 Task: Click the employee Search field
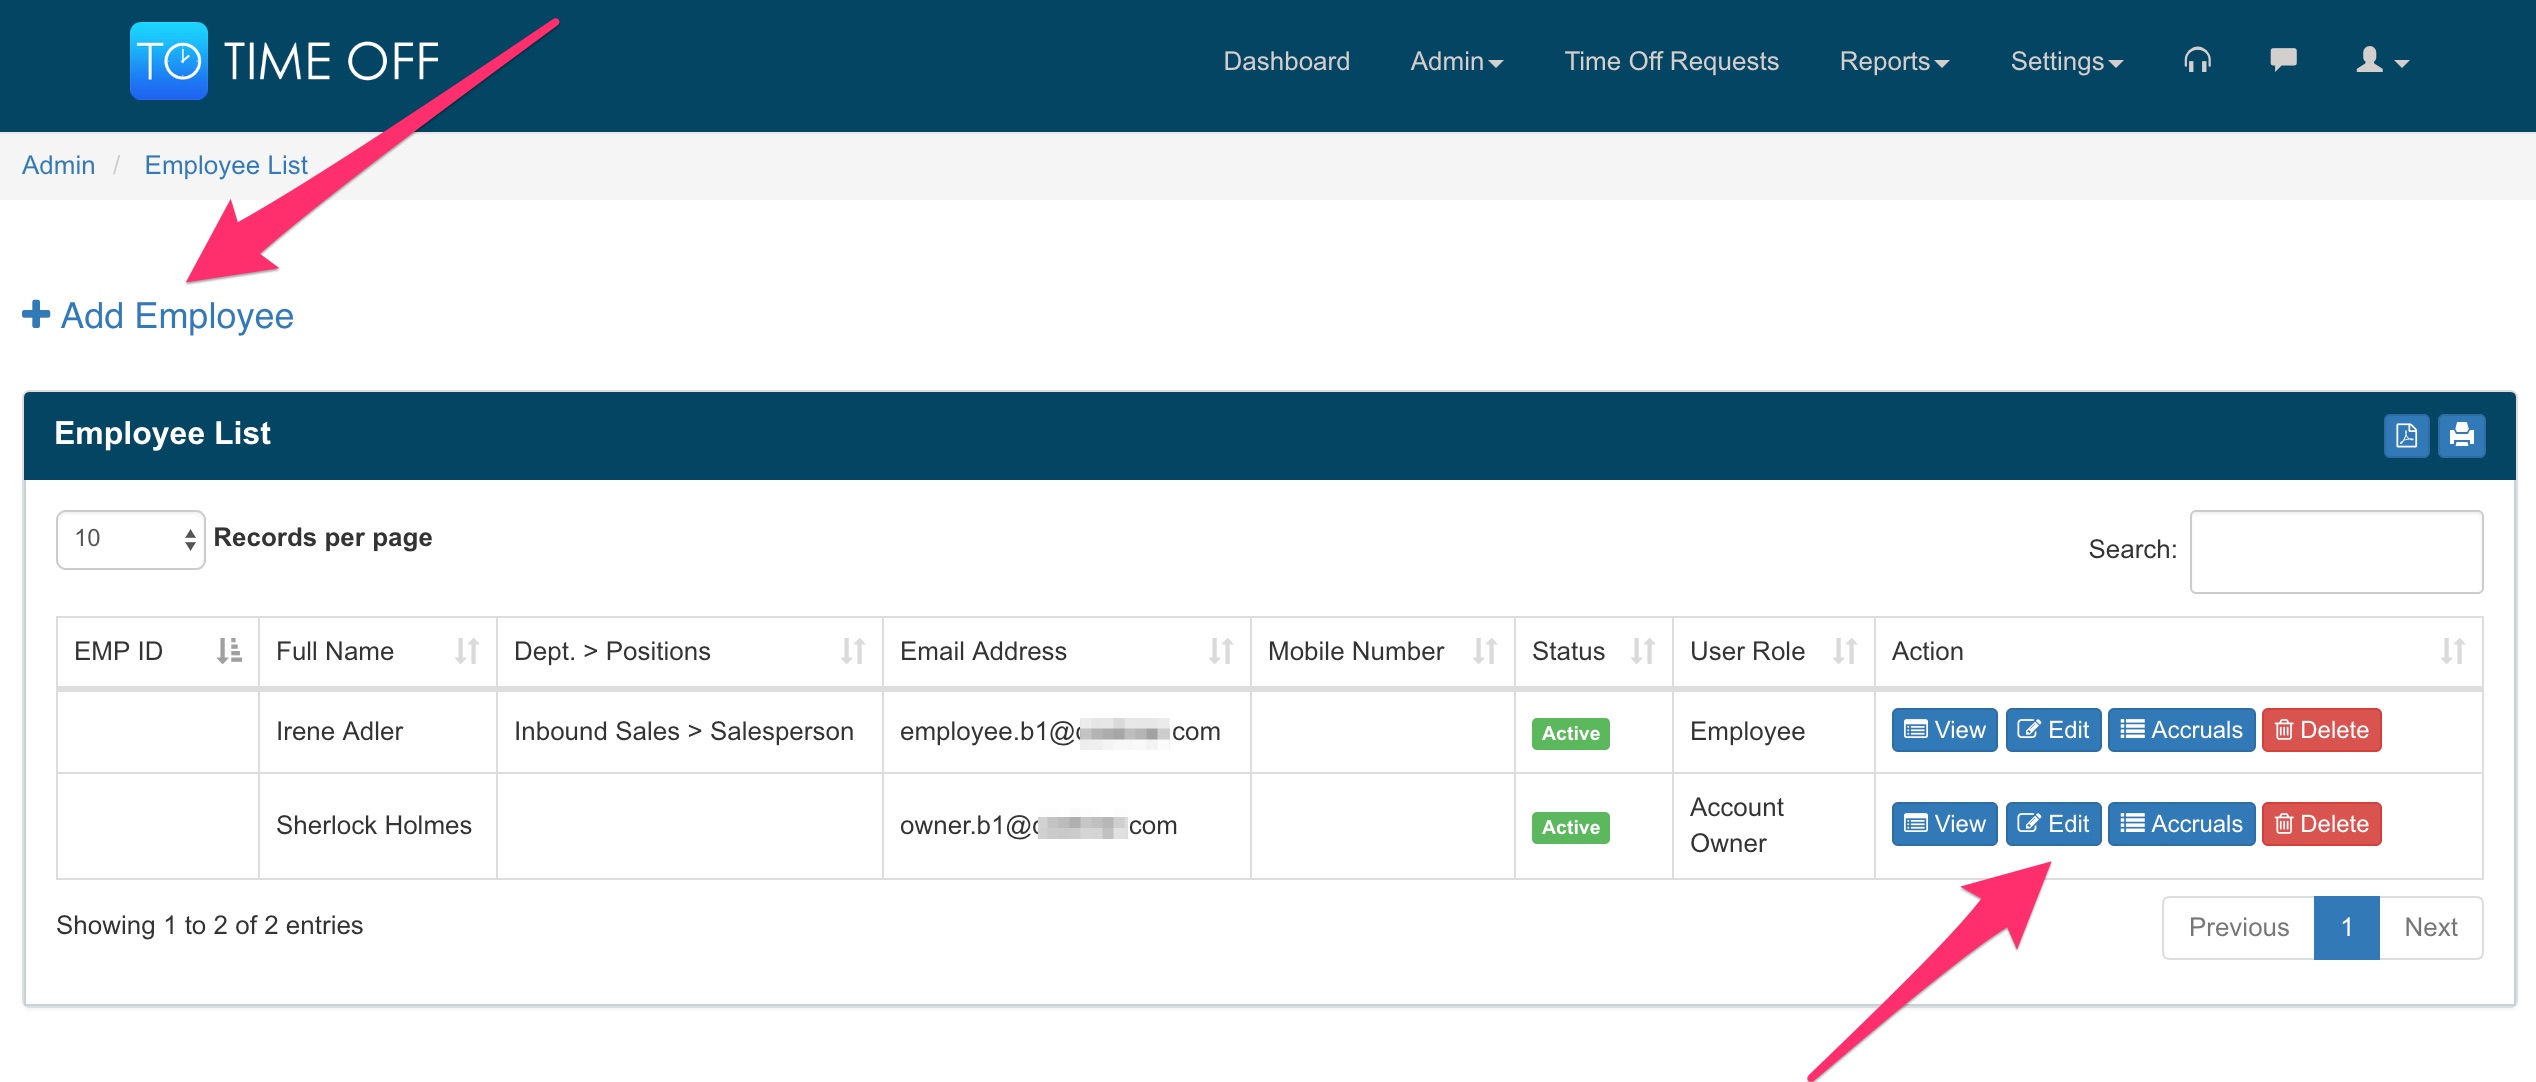(2336, 551)
